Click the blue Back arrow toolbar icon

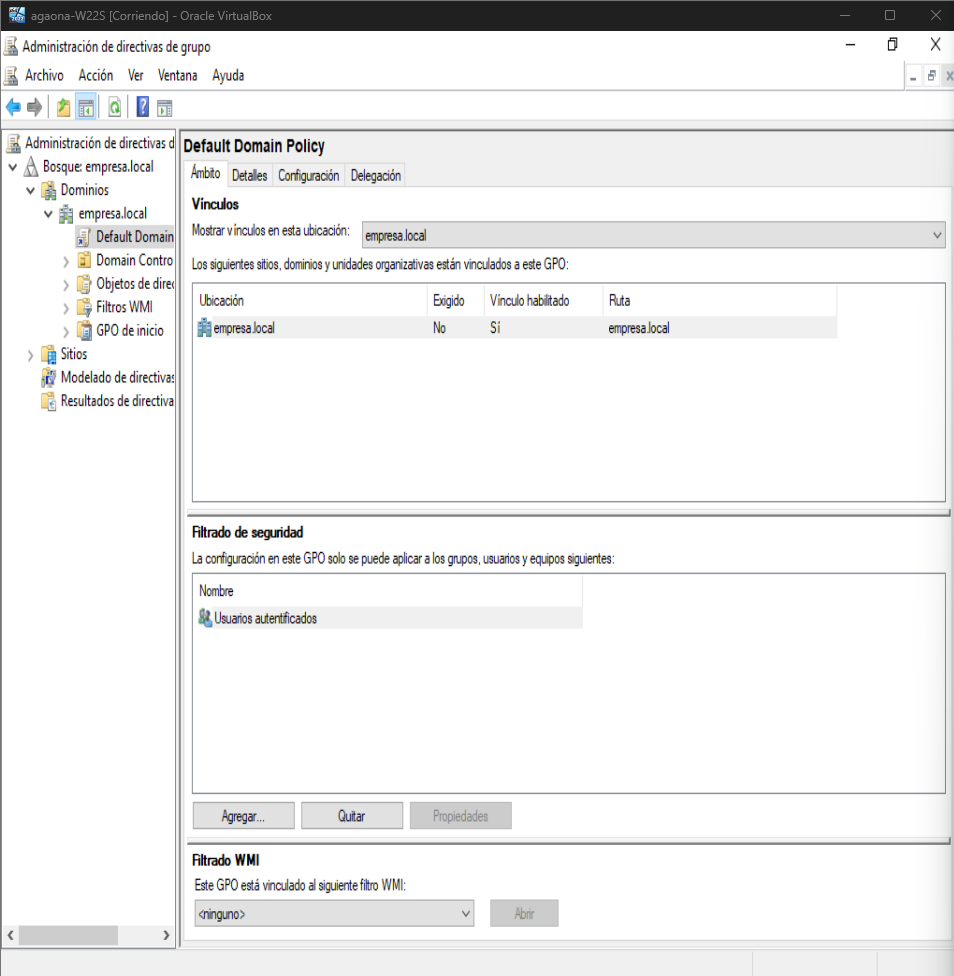[x=13, y=108]
